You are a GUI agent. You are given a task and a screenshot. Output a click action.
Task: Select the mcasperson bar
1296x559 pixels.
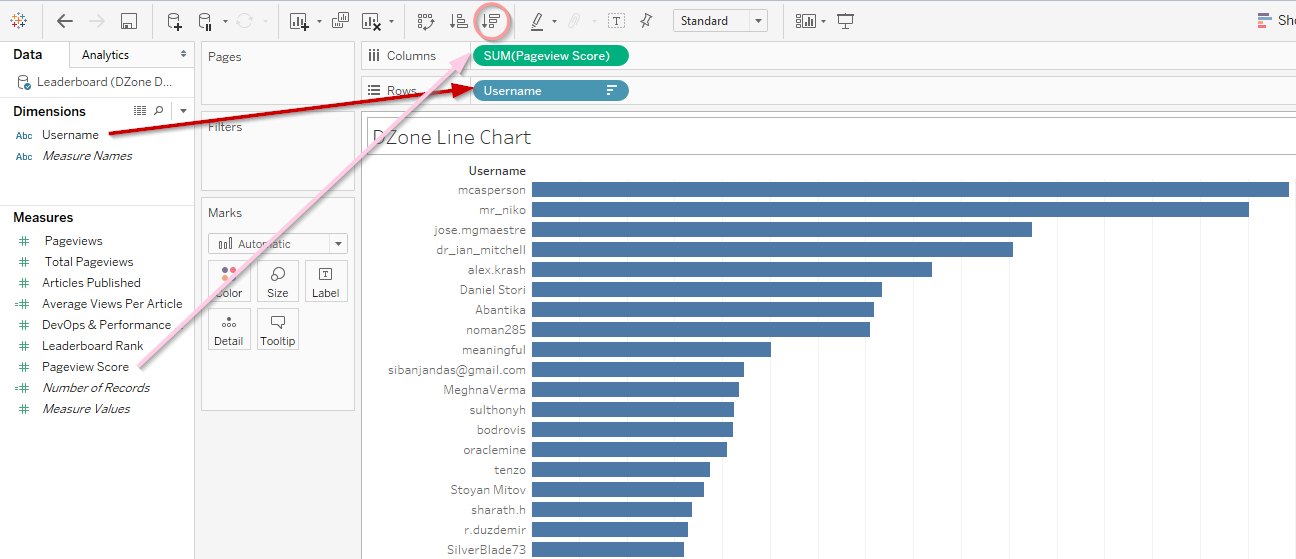[910, 190]
